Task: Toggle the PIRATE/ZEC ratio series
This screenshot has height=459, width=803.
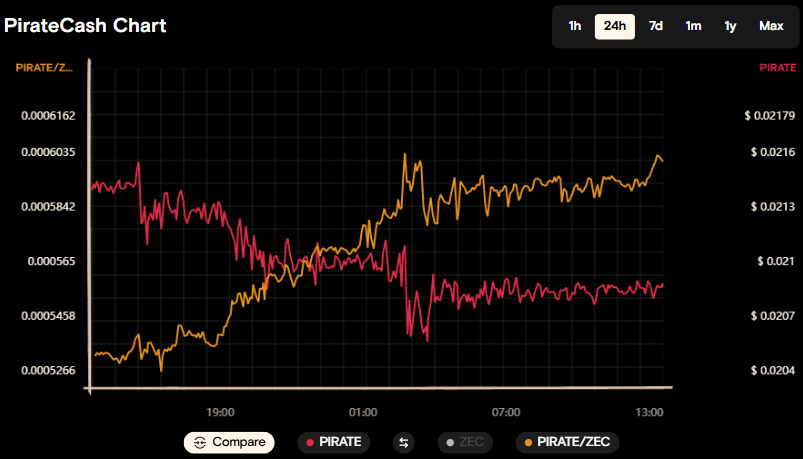Action: (x=567, y=442)
